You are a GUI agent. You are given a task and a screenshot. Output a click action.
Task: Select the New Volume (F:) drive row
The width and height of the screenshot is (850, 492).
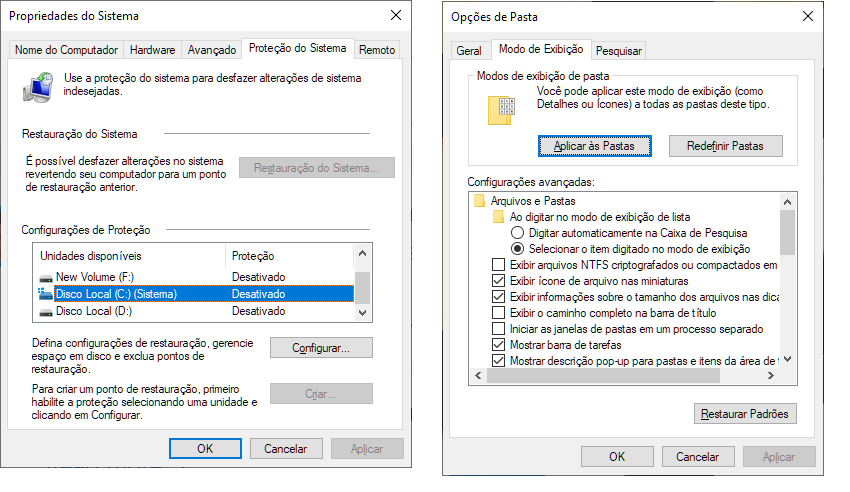[195, 277]
